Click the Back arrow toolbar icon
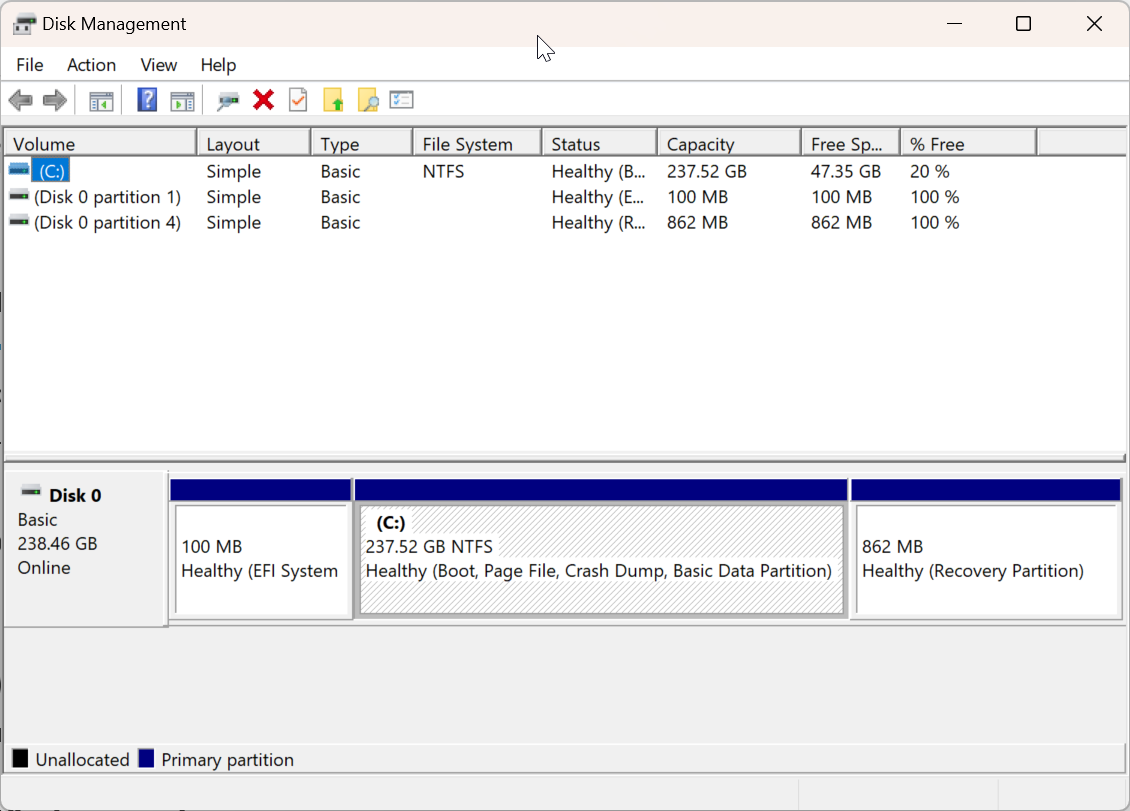The height and width of the screenshot is (811, 1130). 20,100
